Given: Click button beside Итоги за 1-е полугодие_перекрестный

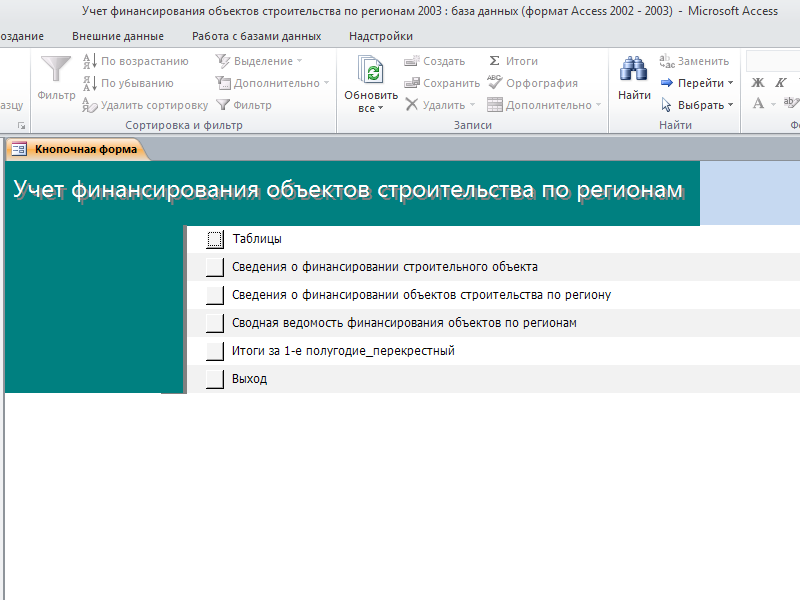Looking at the screenshot, I should (215, 351).
